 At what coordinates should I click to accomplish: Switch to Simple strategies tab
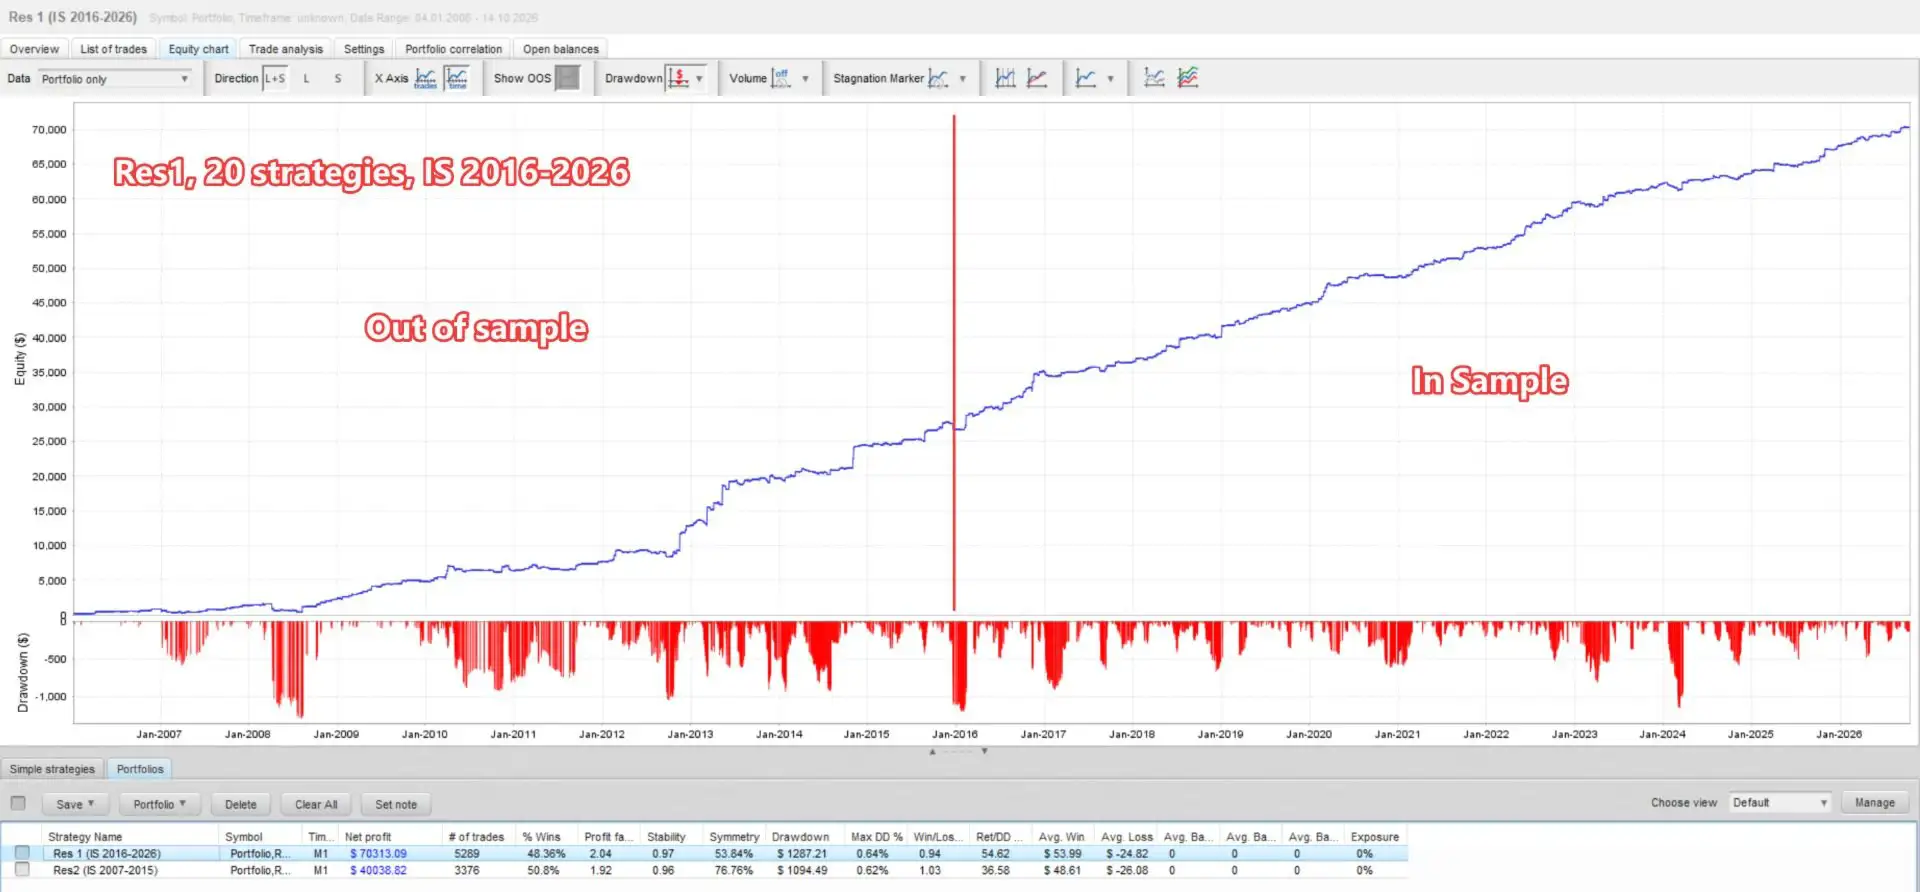click(x=52, y=769)
